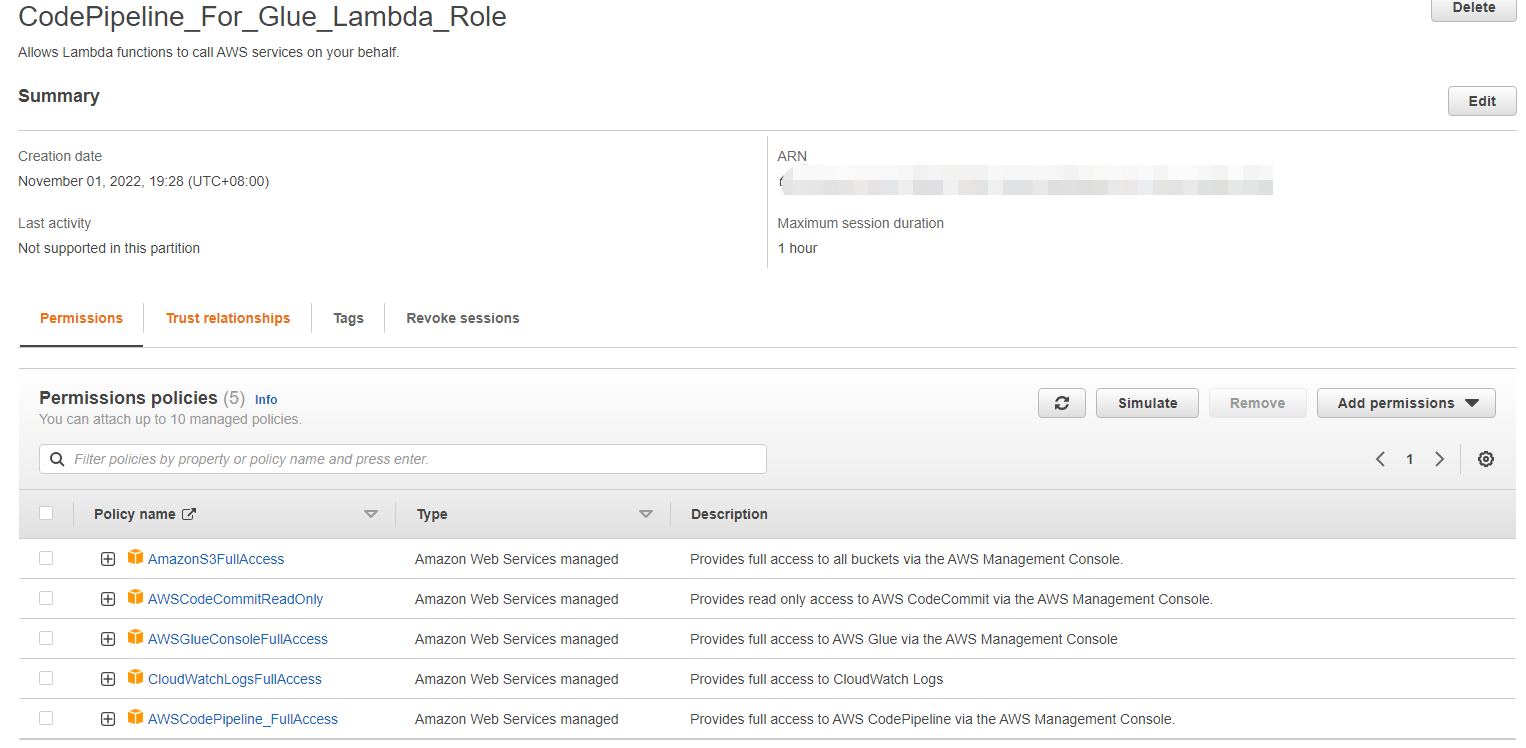
Task: Click the Type cell in AmazonS3FullAccess row
Action: (517, 559)
